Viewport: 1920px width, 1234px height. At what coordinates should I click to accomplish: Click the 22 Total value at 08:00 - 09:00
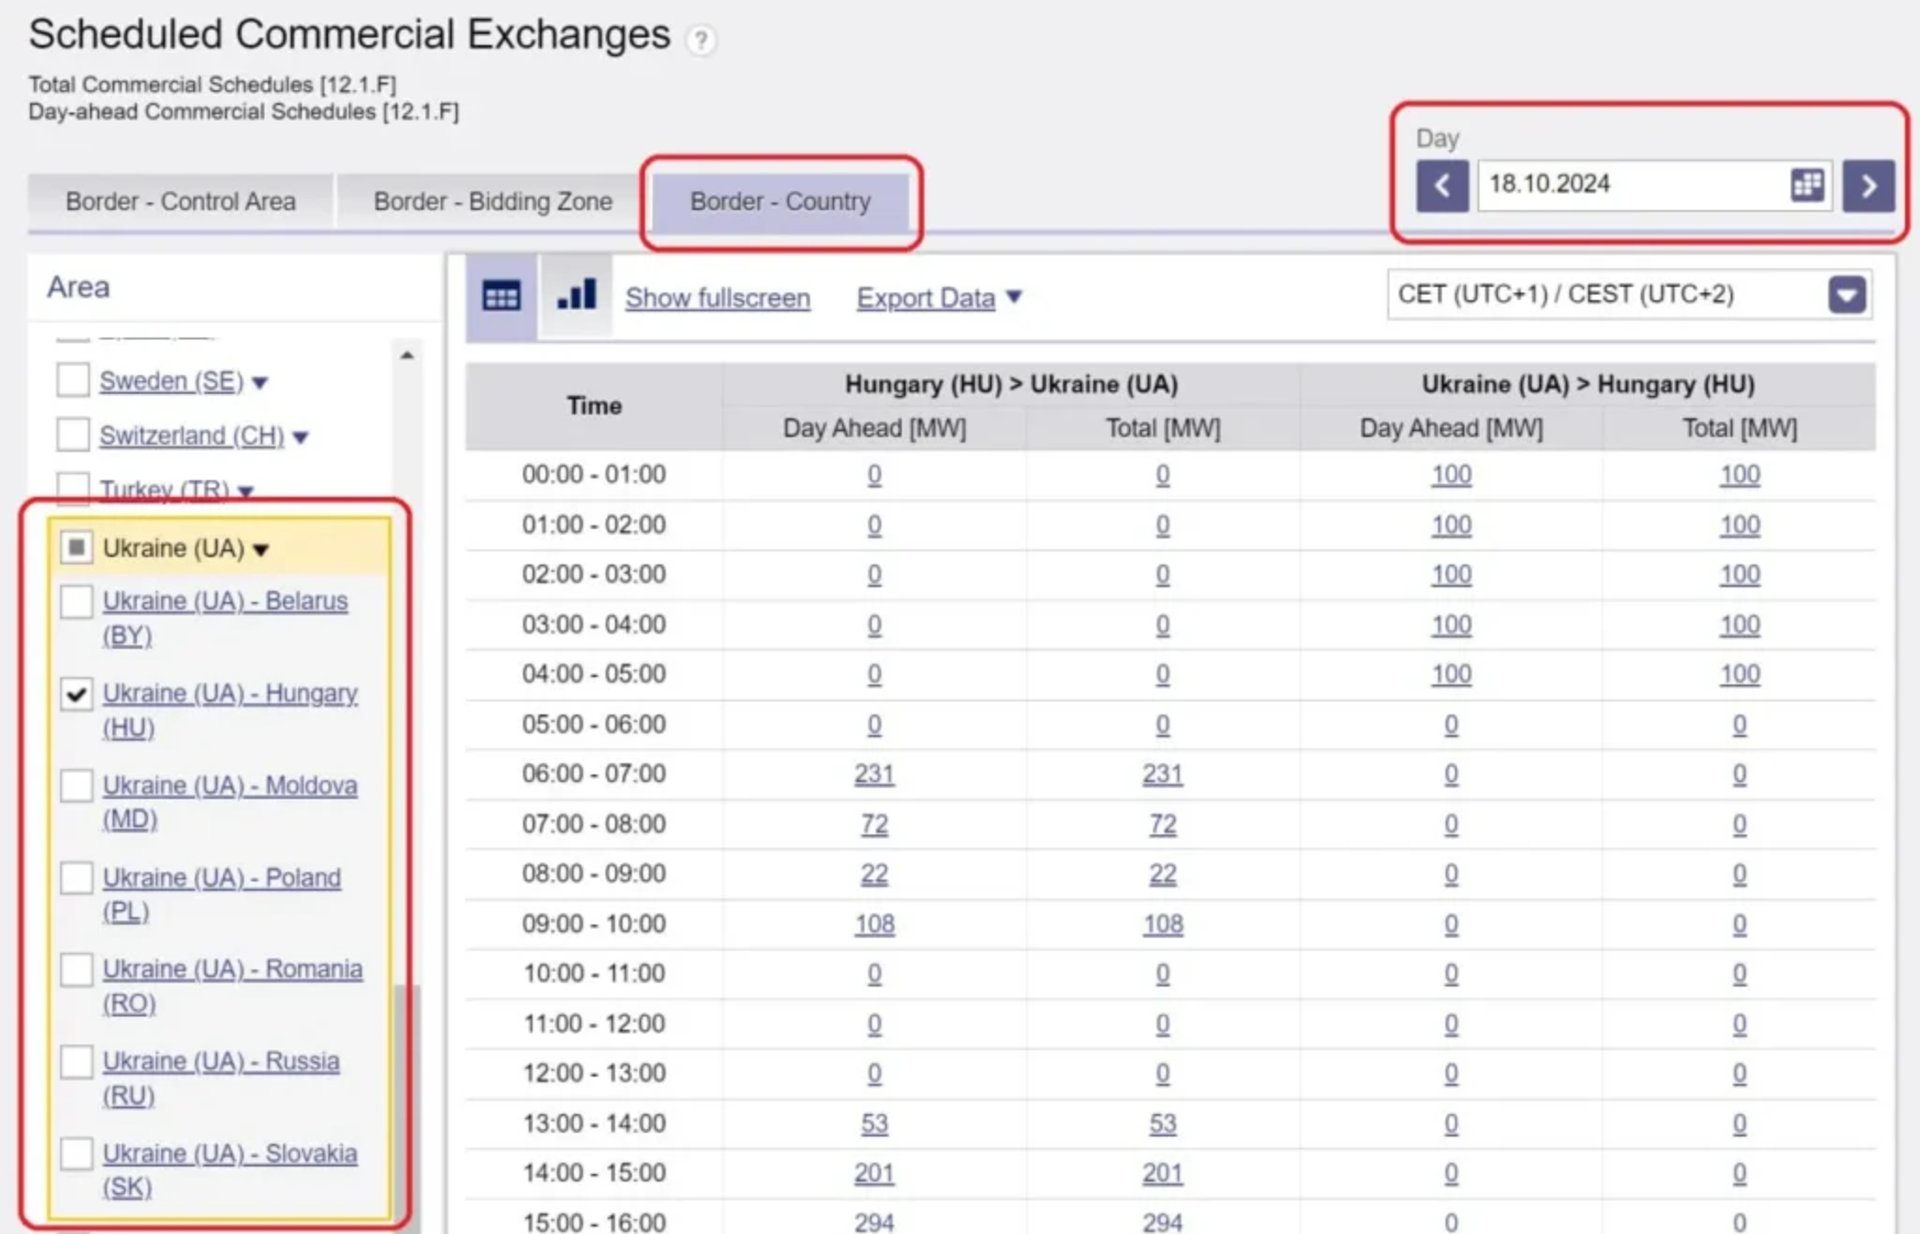(x=1162, y=874)
